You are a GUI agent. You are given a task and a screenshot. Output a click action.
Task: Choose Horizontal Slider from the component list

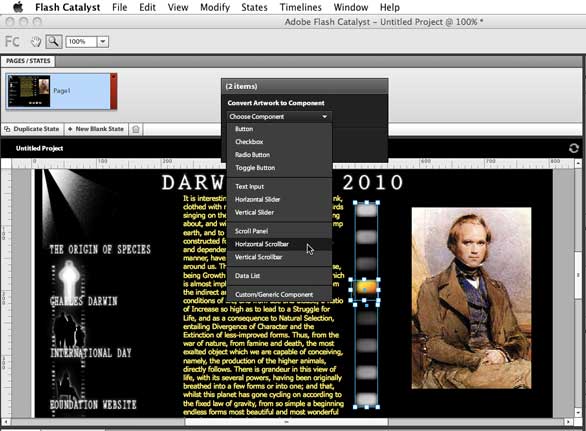(279, 199)
